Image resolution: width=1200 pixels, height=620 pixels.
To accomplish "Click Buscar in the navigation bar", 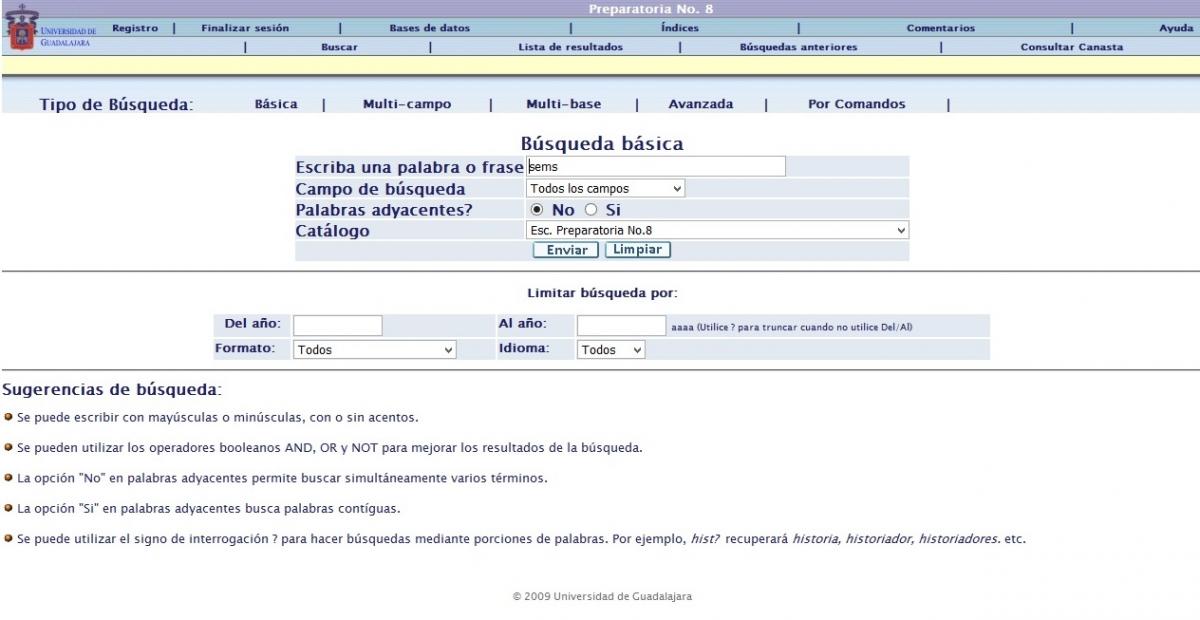I will coord(339,47).
